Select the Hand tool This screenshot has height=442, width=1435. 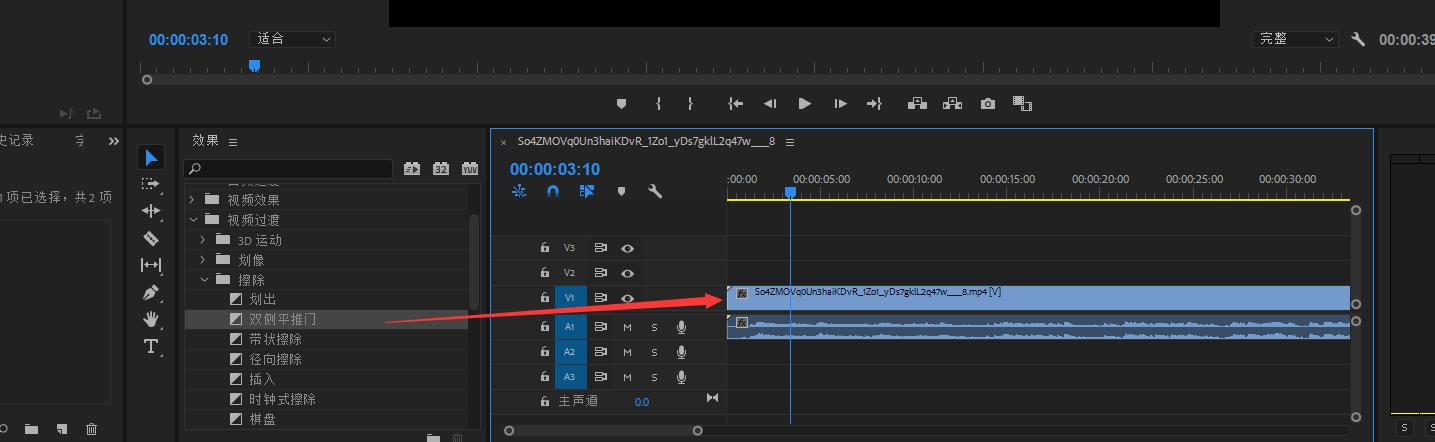pyautogui.click(x=151, y=319)
